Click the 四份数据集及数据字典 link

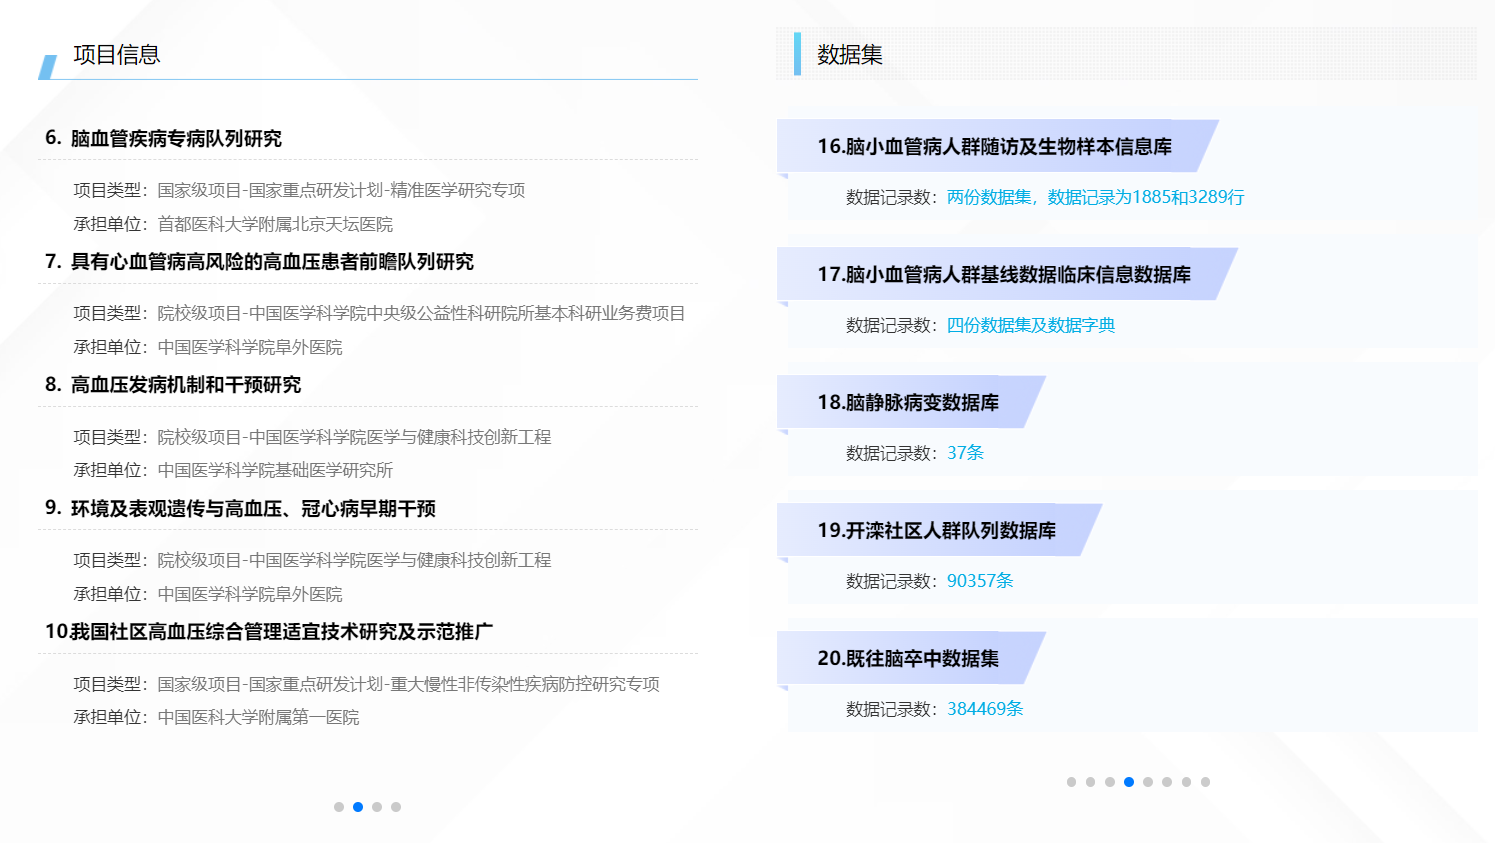[1030, 326]
